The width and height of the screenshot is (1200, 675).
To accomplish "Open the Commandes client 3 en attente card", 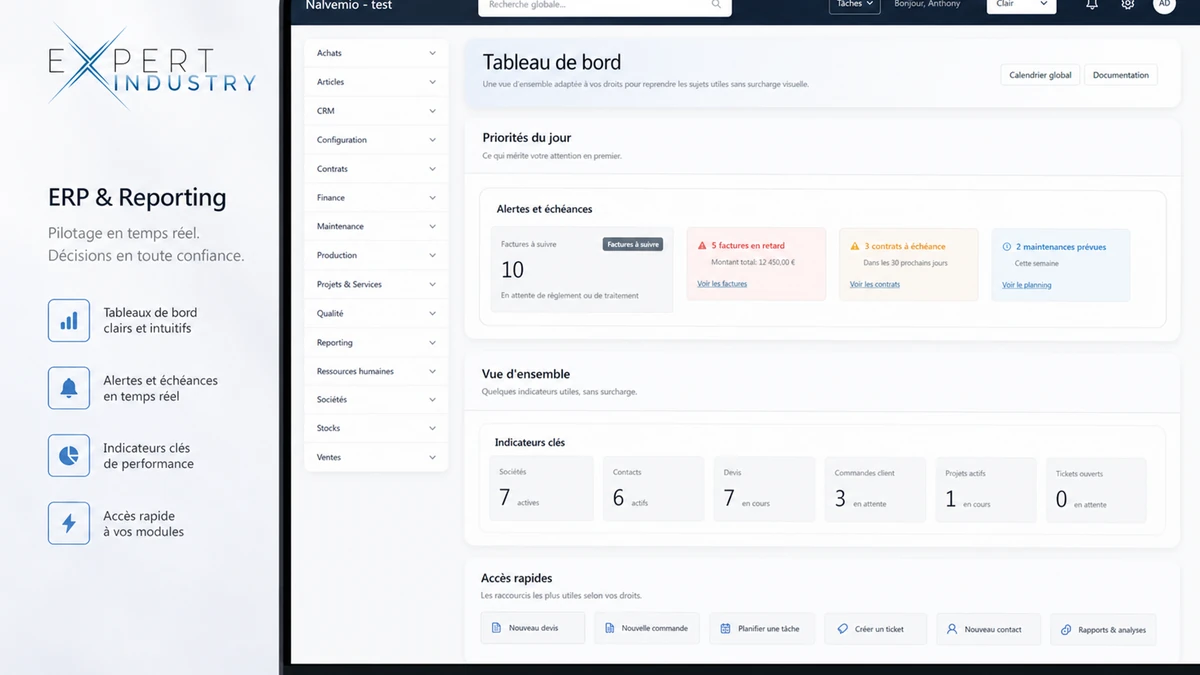I will point(875,489).
